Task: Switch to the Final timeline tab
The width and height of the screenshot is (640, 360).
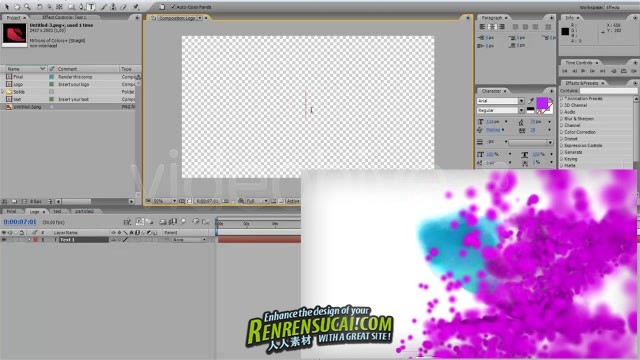Action: (11, 211)
